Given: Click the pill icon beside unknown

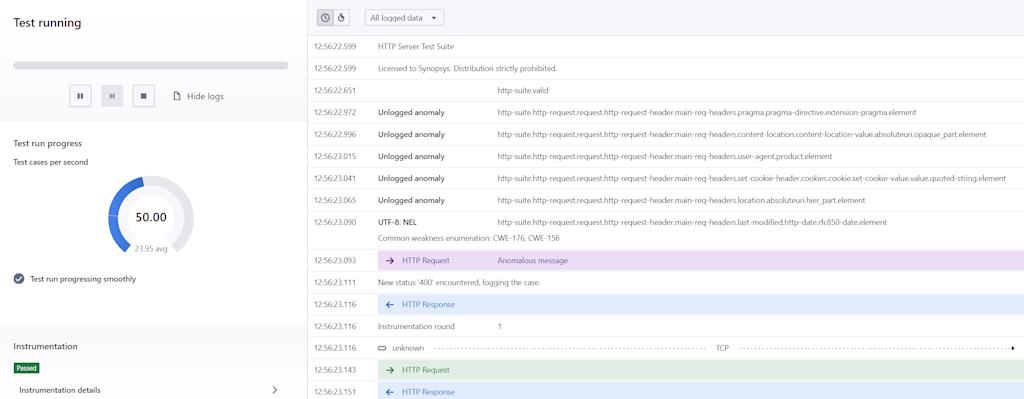Looking at the screenshot, I should point(383,348).
